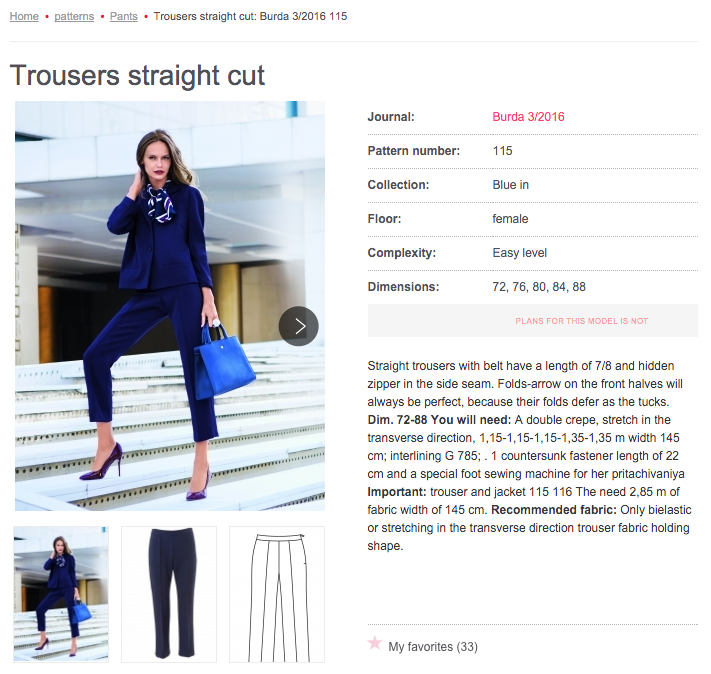Click the next image arrow on photo
This screenshot has width=711, height=674.
(x=298, y=326)
